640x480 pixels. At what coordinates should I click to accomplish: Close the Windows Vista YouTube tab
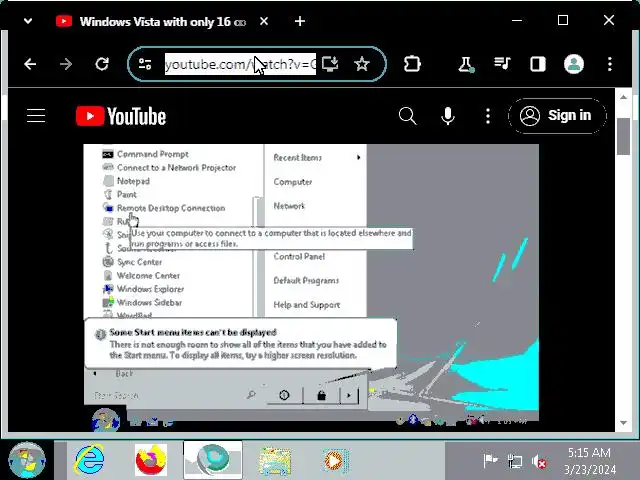(x=264, y=21)
